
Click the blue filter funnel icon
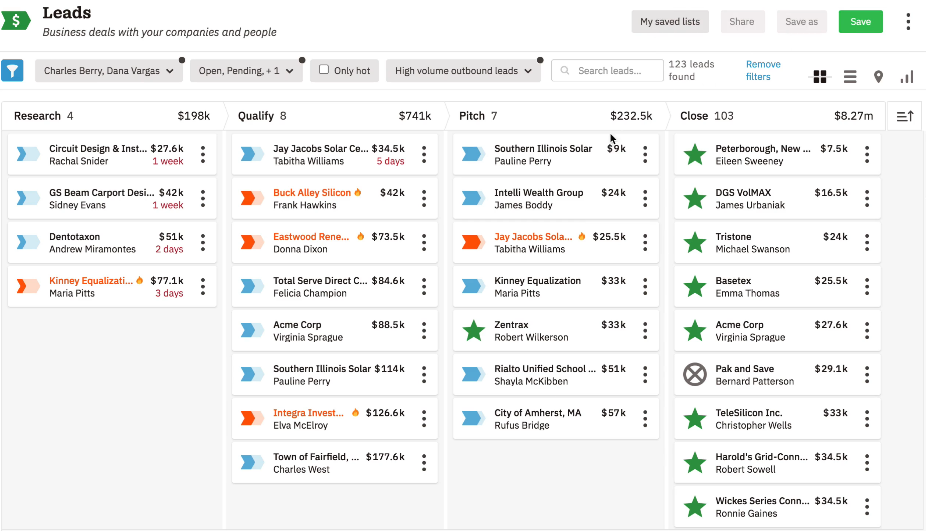pyautogui.click(x=12, y=70)
